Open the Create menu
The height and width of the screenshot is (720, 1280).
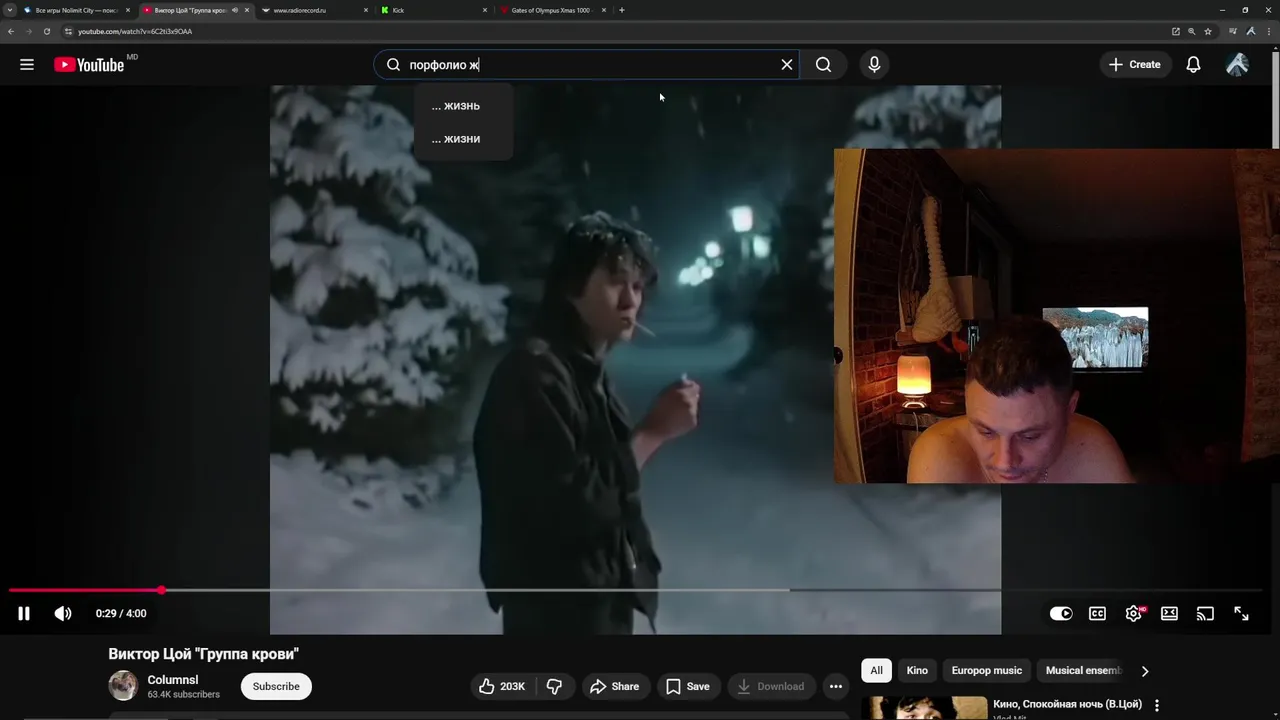click(x=1135, y=65)
